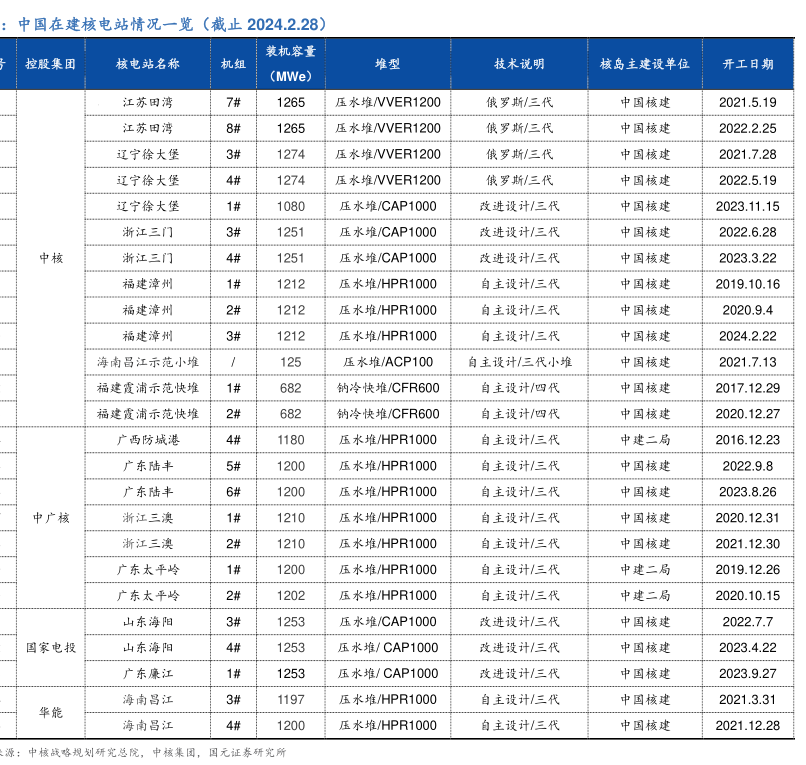Click 山东海阳 in the row dated 2022.7.7
Screen dimensions: 806x765
pos(148,622)
